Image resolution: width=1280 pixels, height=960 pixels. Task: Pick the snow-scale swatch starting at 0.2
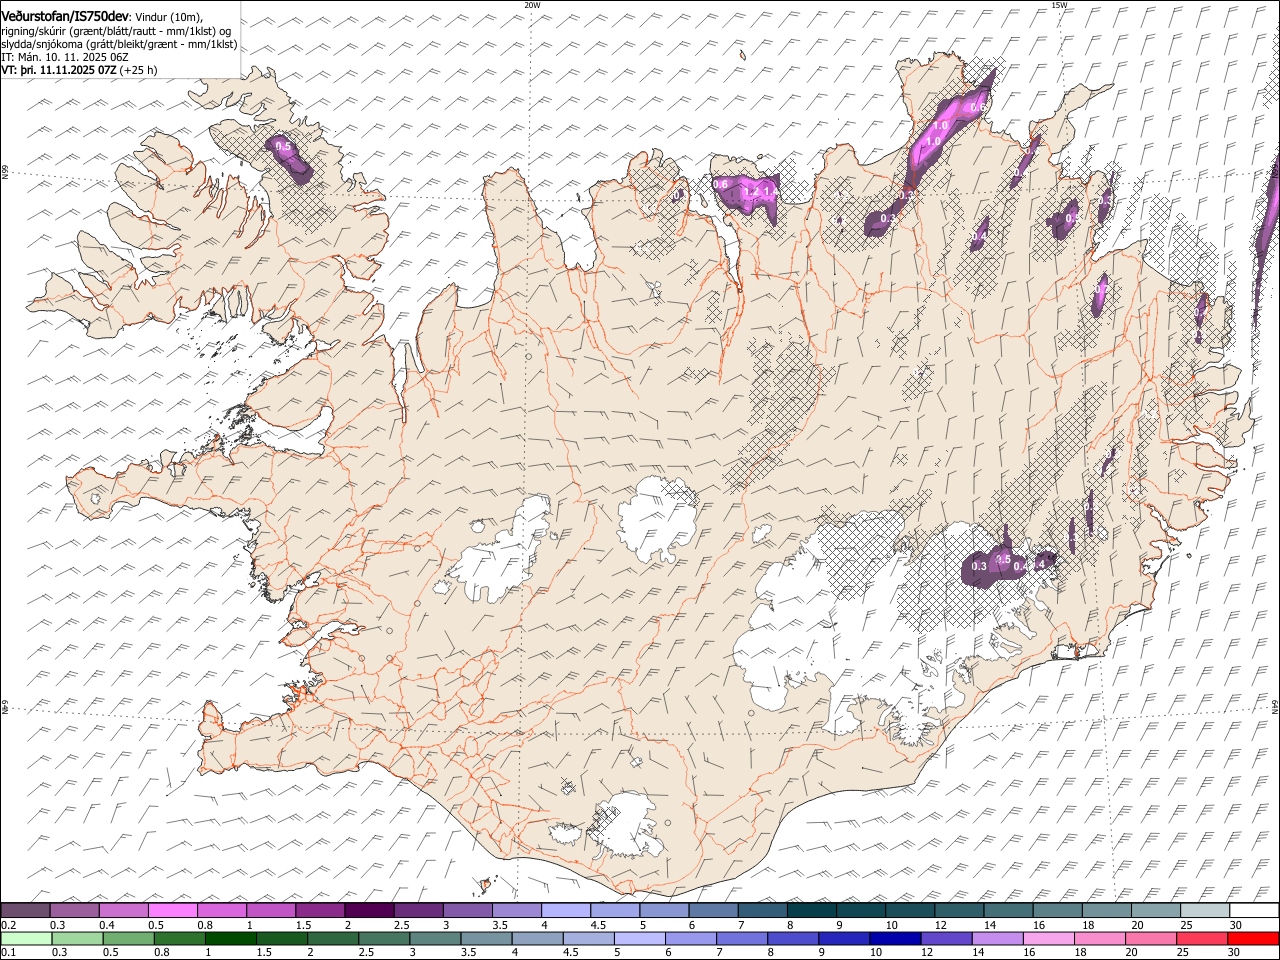pyautogui.click(x=25, y=911)
